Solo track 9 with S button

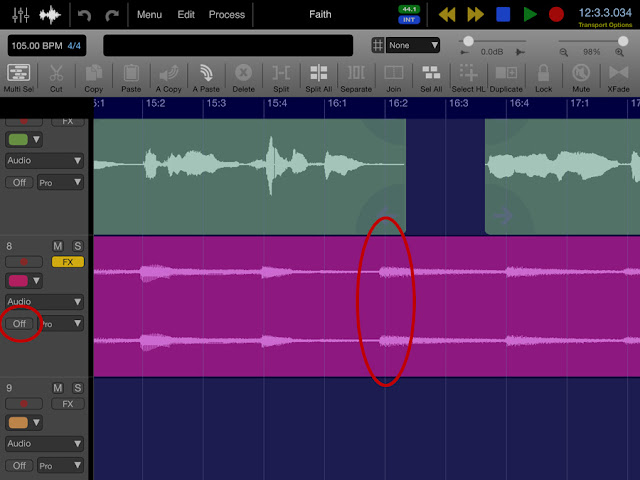click(78, 388)
